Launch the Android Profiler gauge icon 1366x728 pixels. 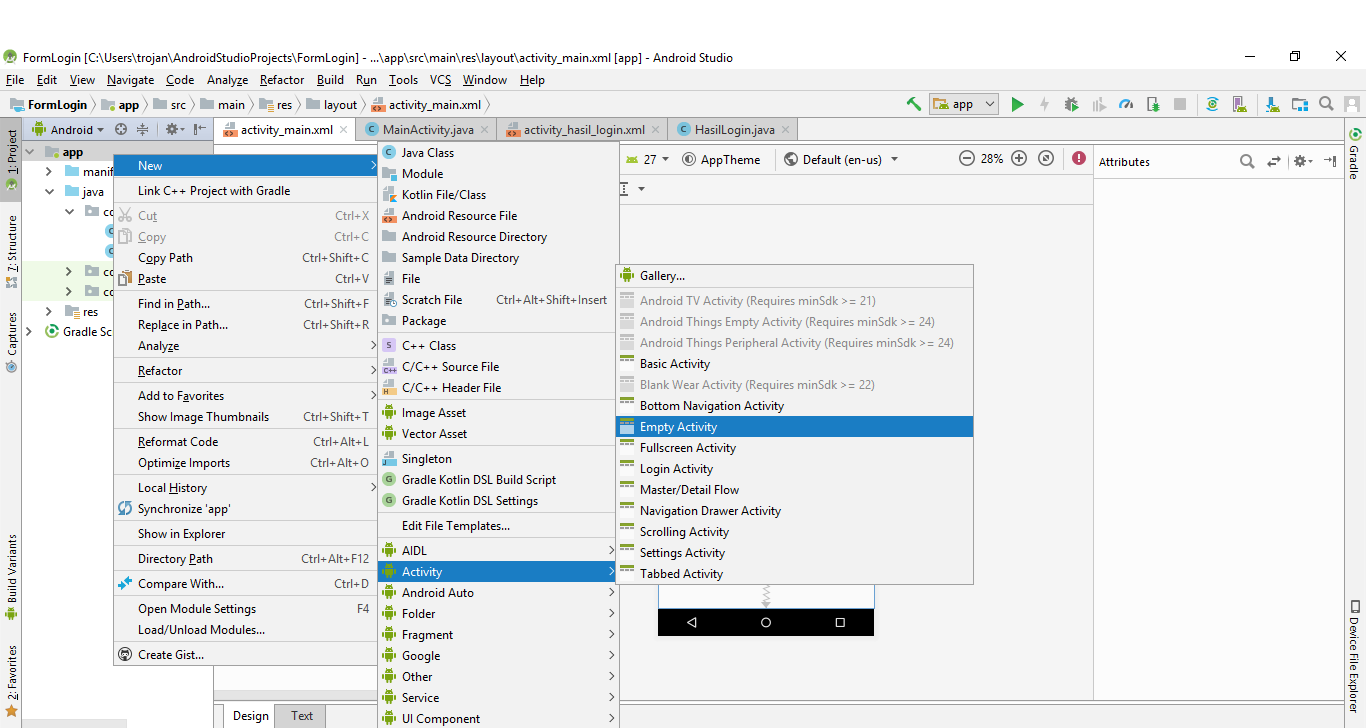coord(1127,104)
